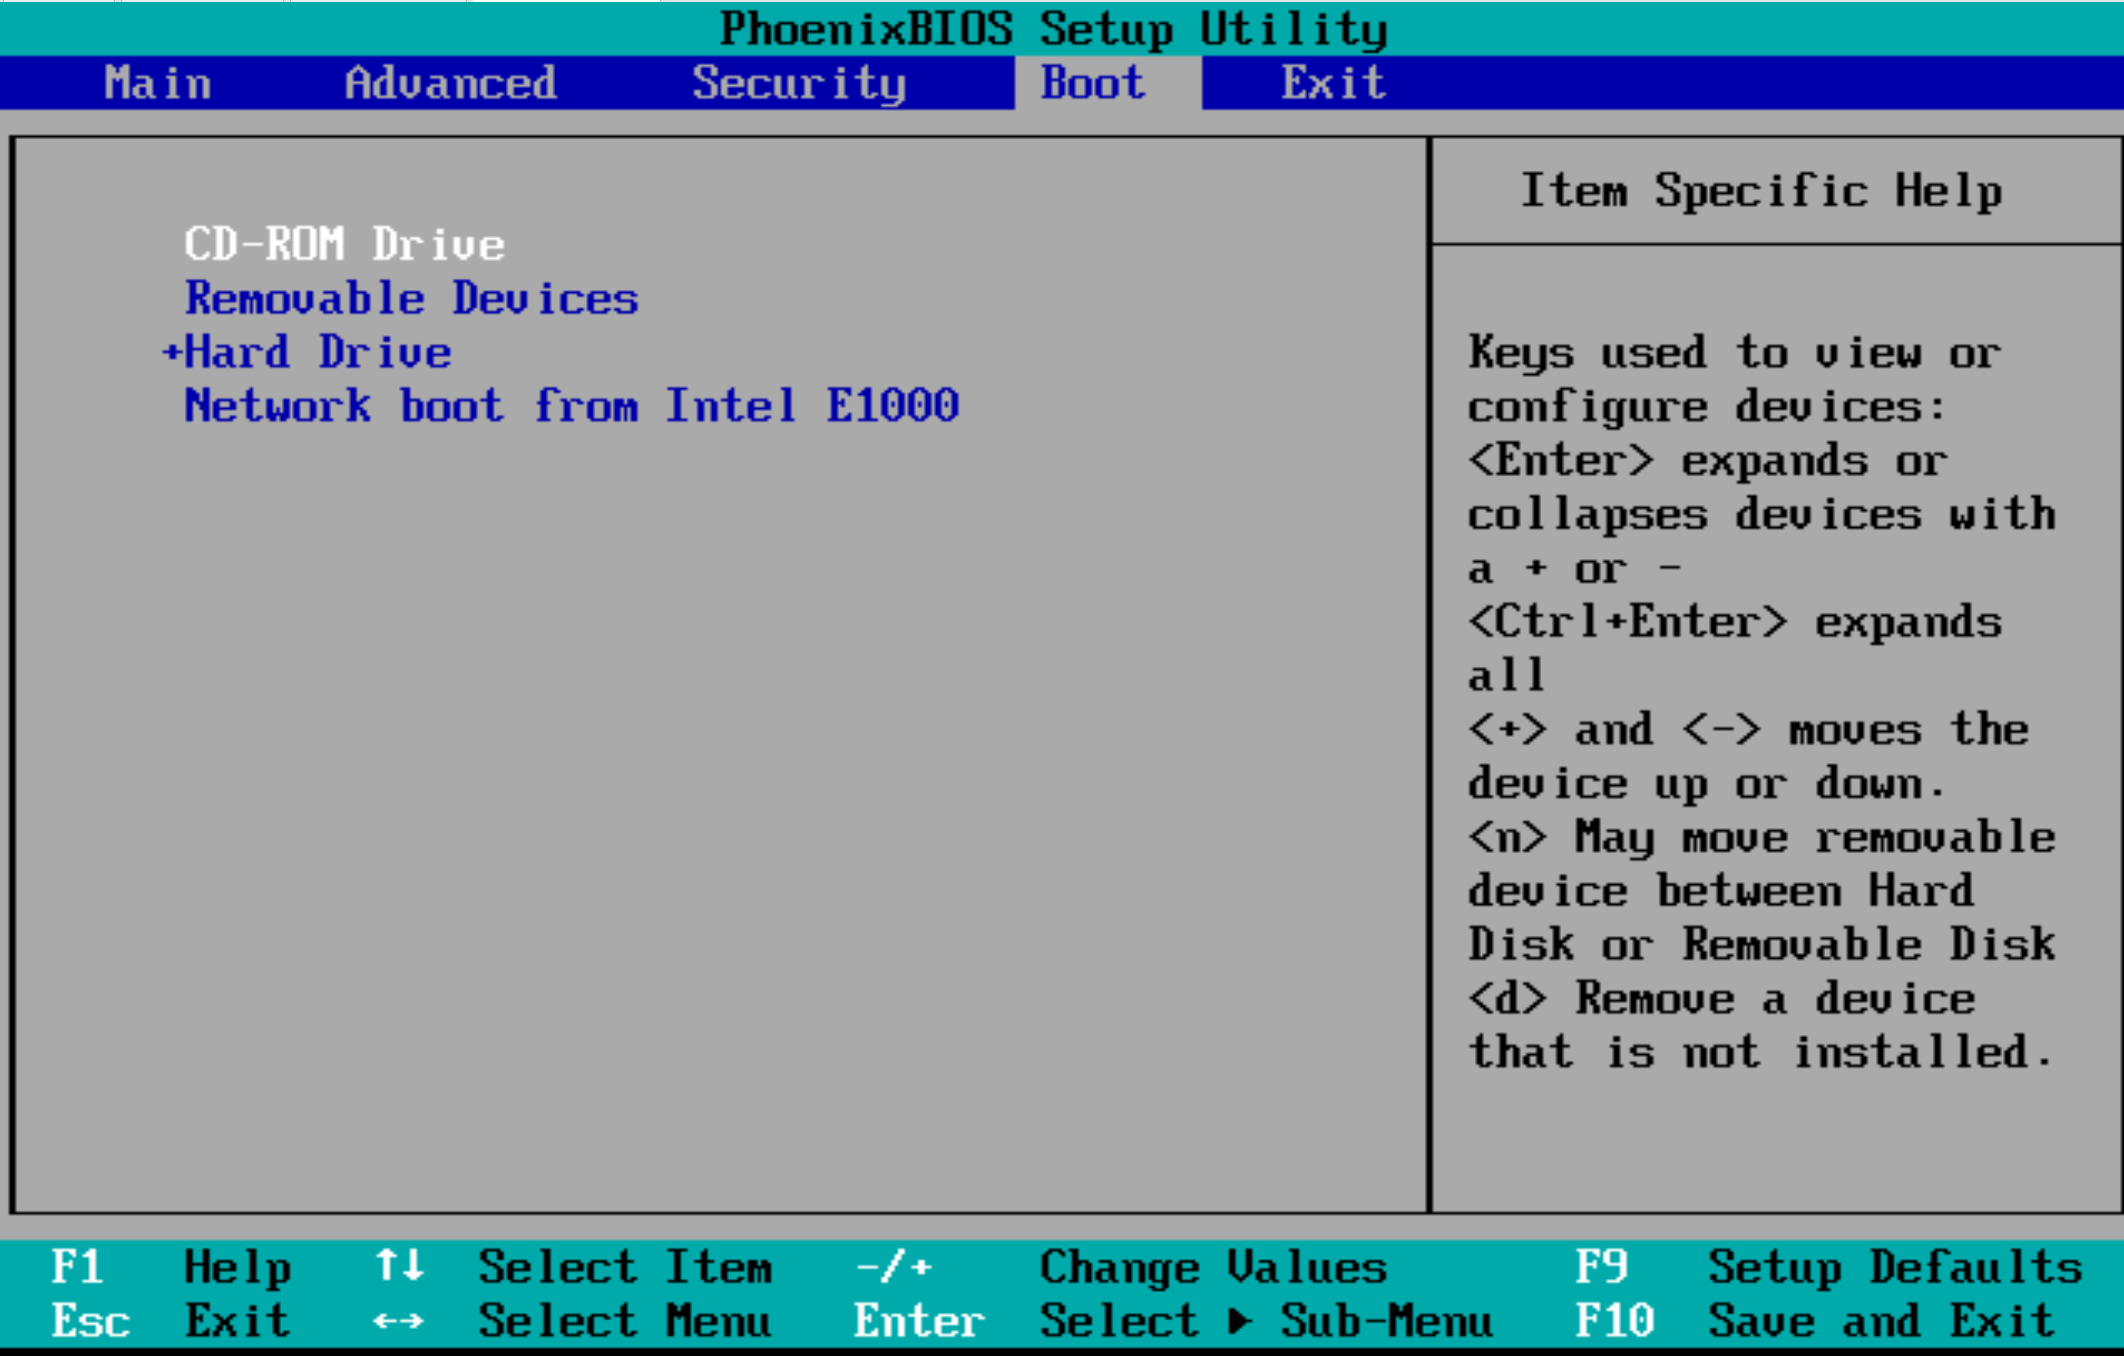This screenshot has width=2124, height=1356.
Task: Click the Sub-Menu triangle arrow icon
Action: pyautogui.click(x=1239, y=1321)
